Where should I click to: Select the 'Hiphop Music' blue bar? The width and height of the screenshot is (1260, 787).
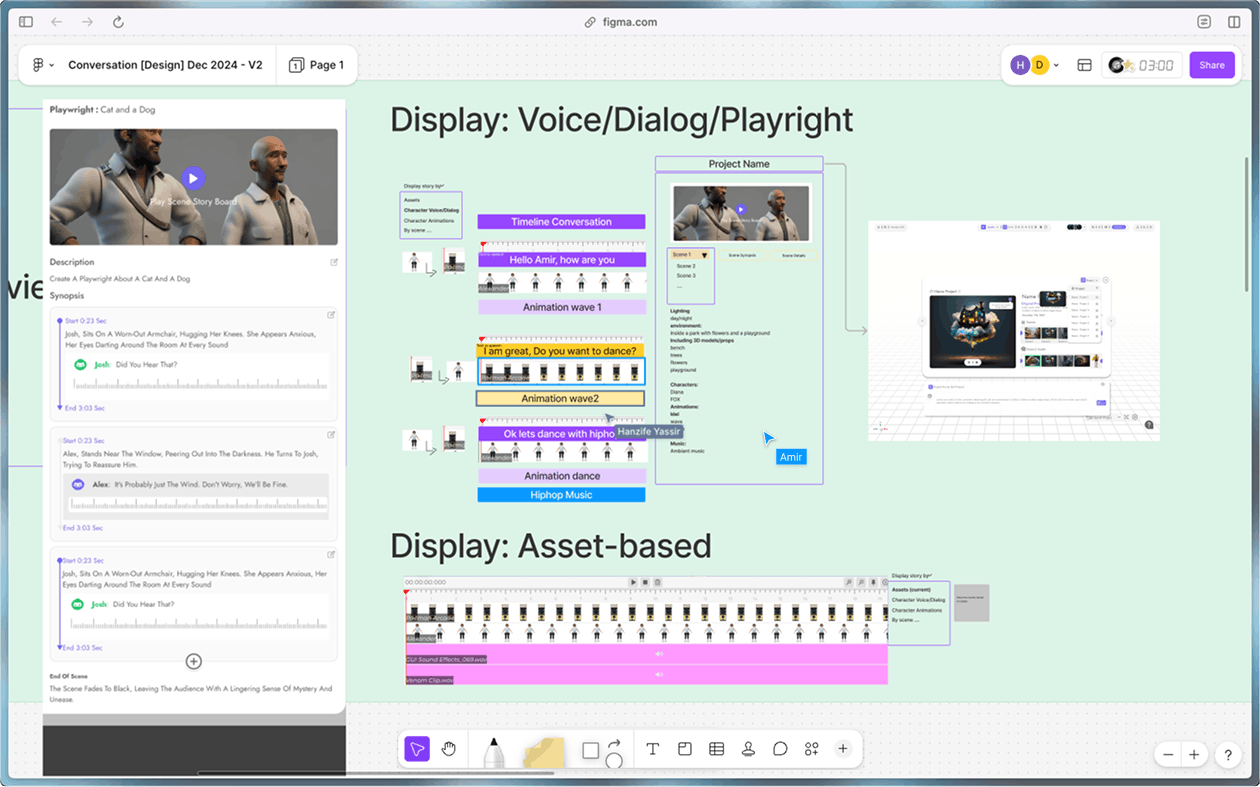pyautogui.click(x=561, y=495)
